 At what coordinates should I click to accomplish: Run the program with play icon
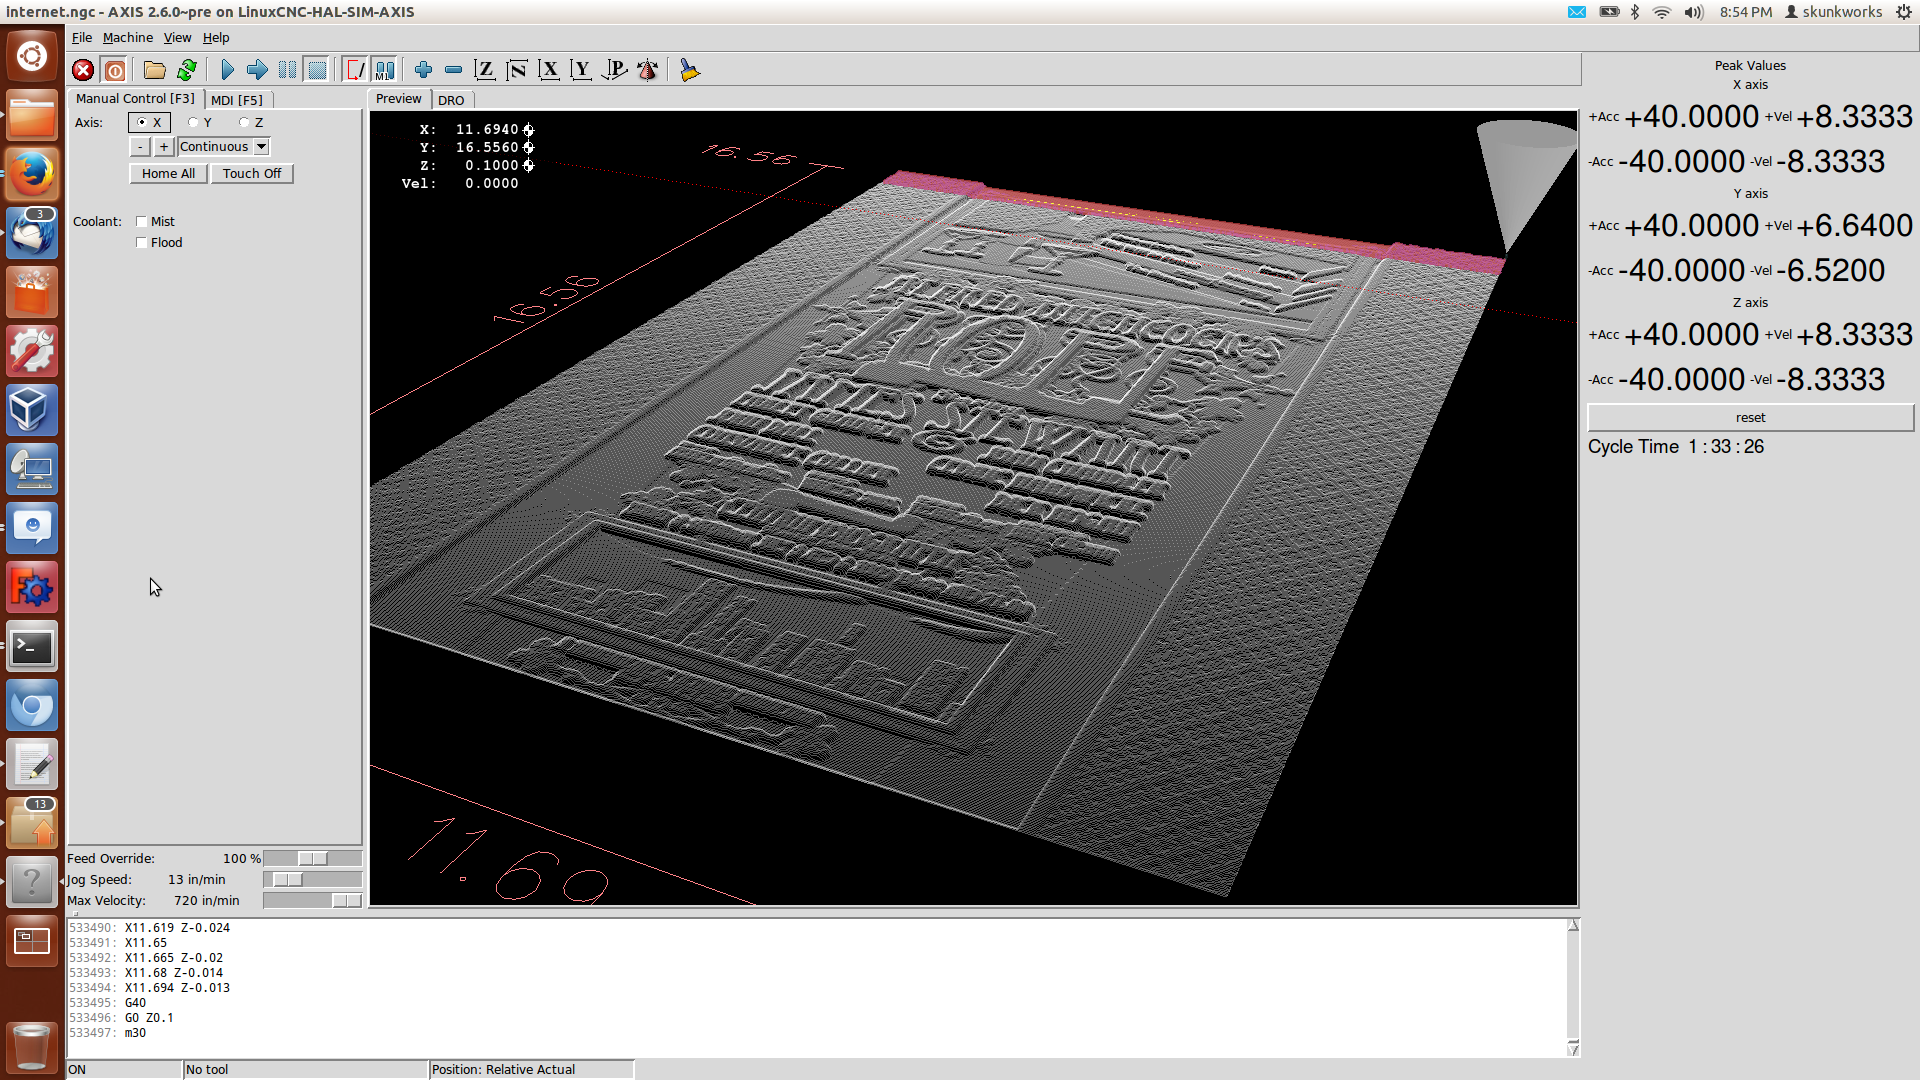(227, 70)
